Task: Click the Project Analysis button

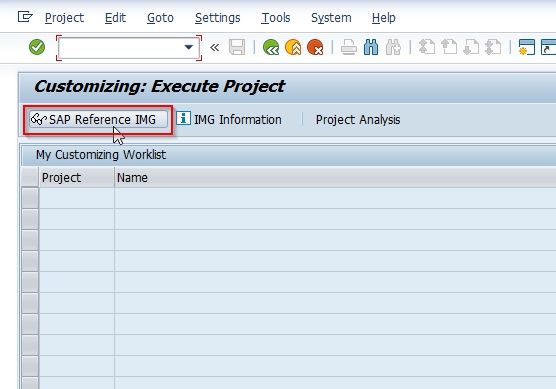Action: coord(358,120)
